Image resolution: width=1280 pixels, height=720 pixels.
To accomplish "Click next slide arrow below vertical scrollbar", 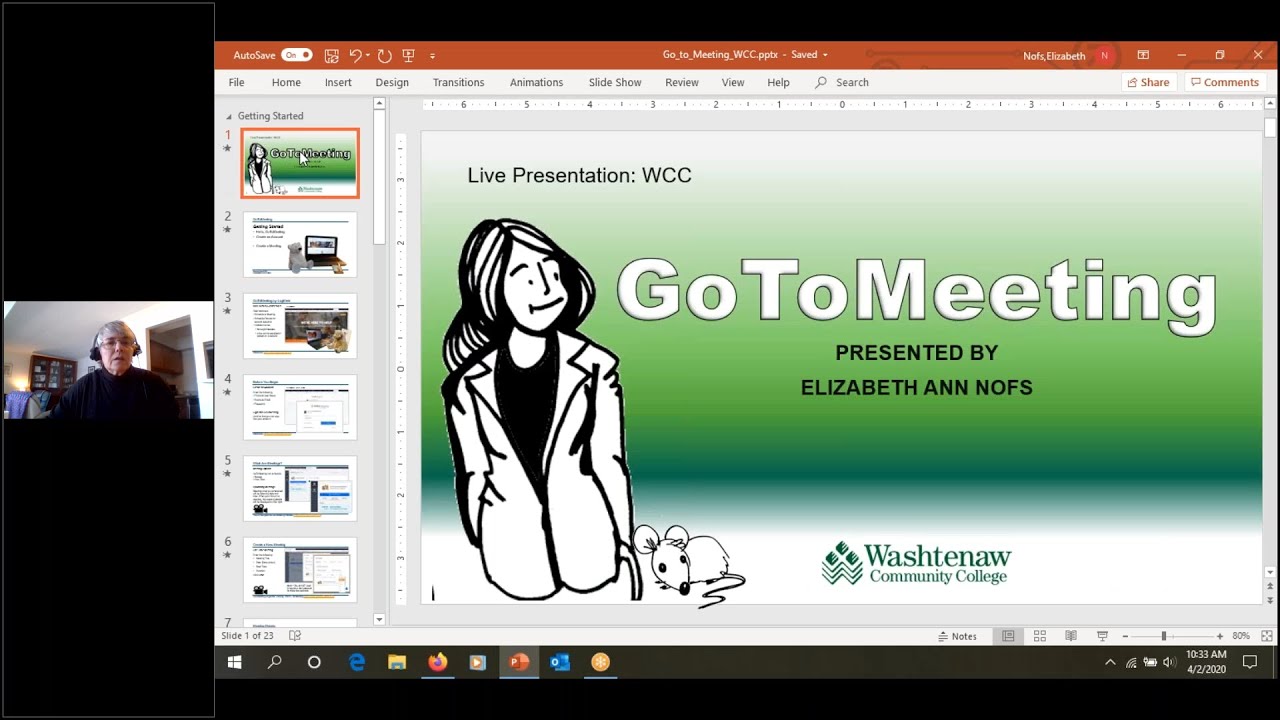I will (1270, 602).
